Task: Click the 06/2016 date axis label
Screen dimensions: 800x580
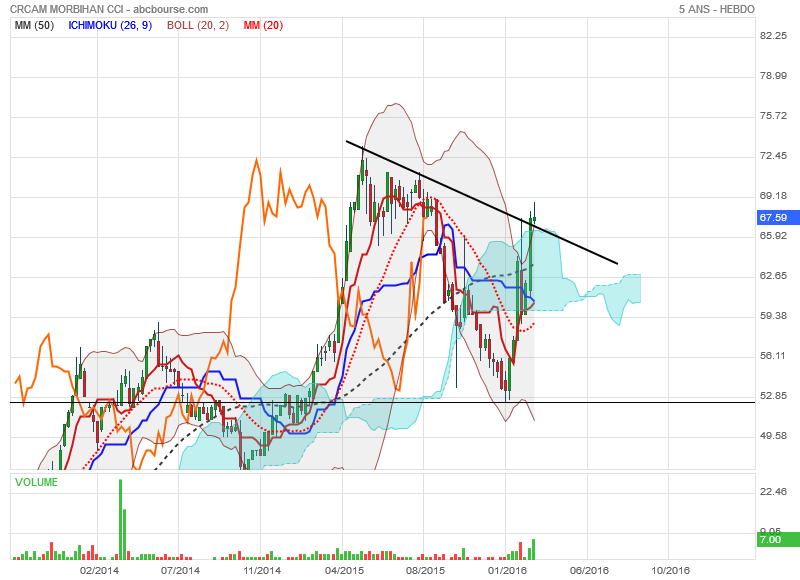Action: 589,570
